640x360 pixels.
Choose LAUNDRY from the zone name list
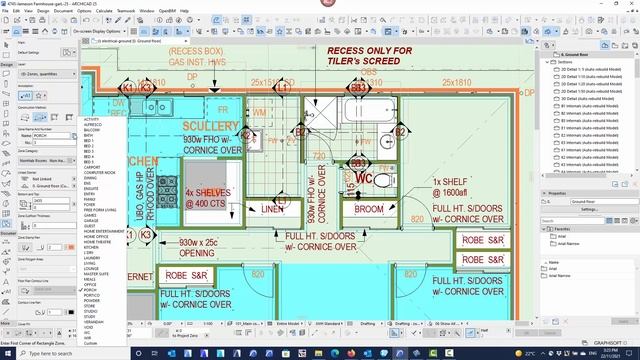pos(92,258)
